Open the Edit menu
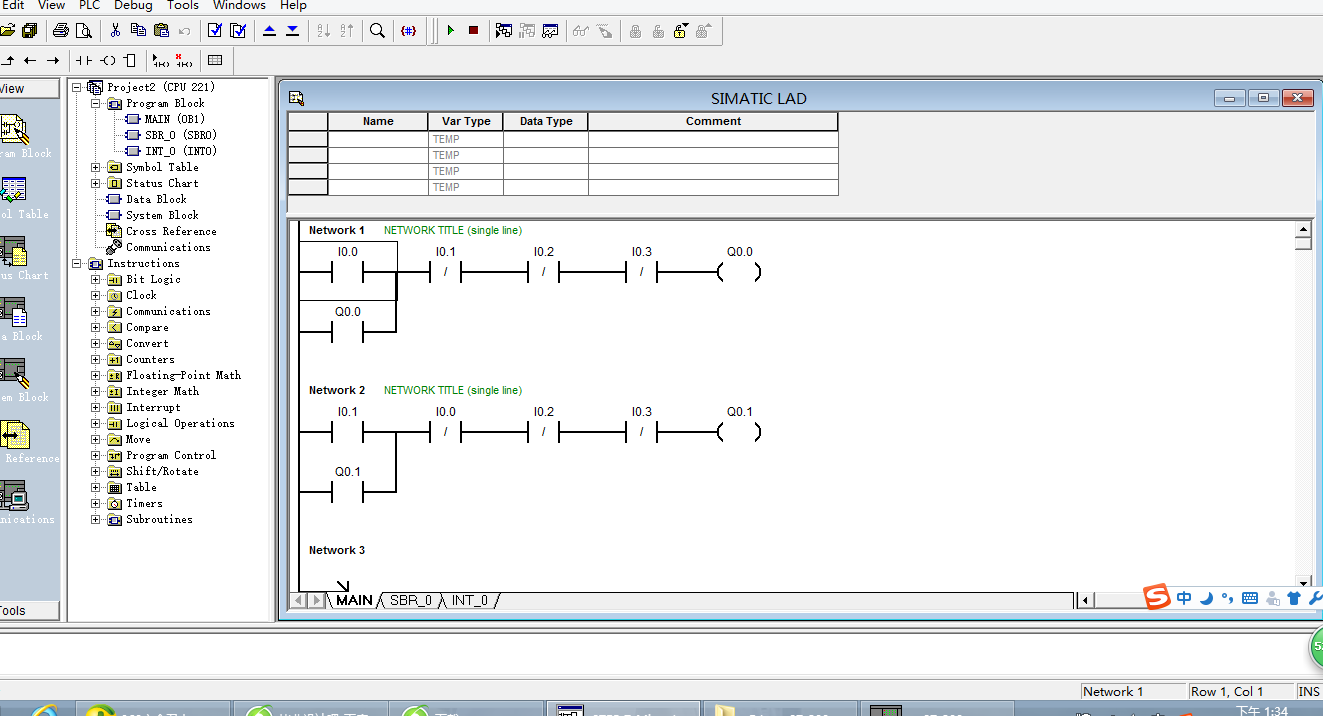The width and height of the screenshot is (1323, 716). (x=12, y=5)
